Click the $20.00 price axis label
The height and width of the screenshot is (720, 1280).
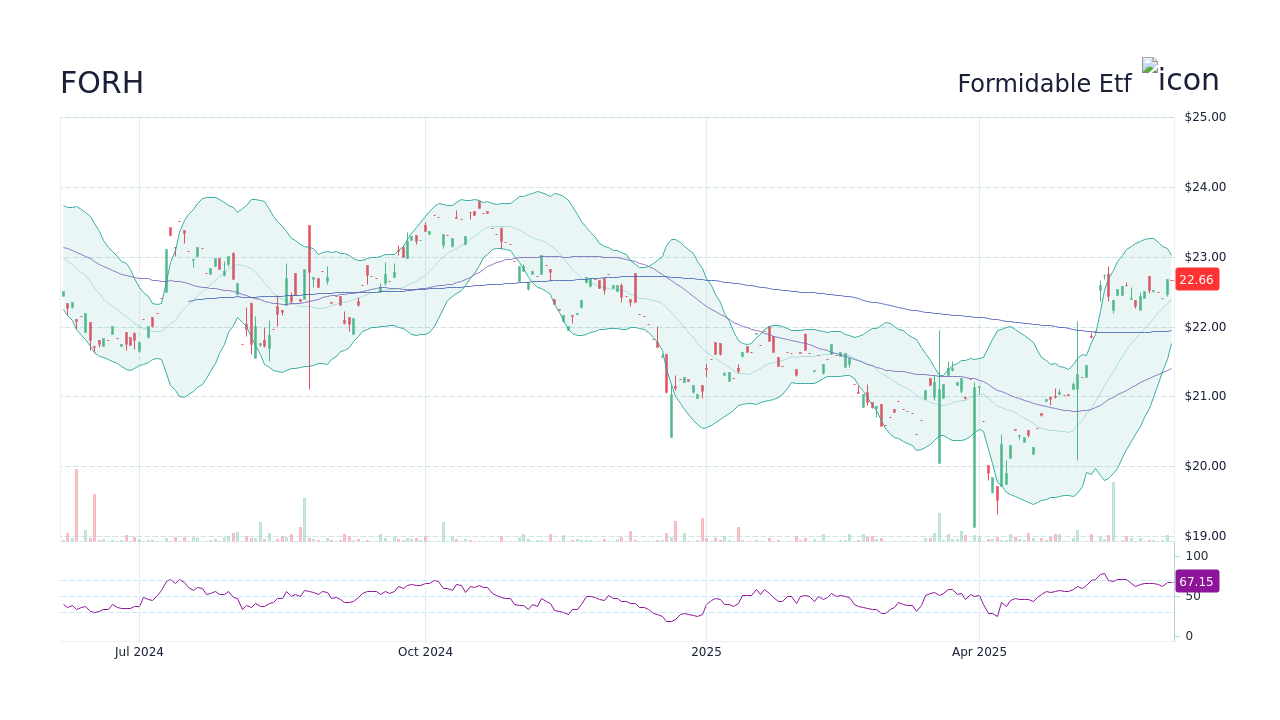pos(1205,466)
